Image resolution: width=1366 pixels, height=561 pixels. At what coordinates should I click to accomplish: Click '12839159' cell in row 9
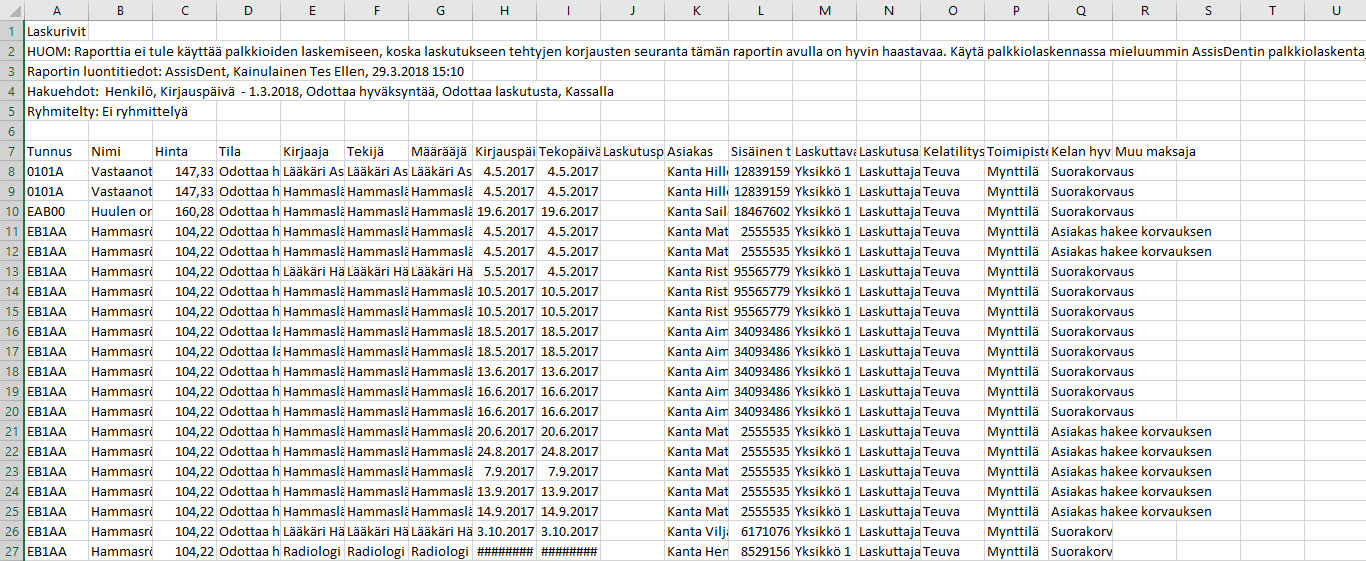coord(760,191)
